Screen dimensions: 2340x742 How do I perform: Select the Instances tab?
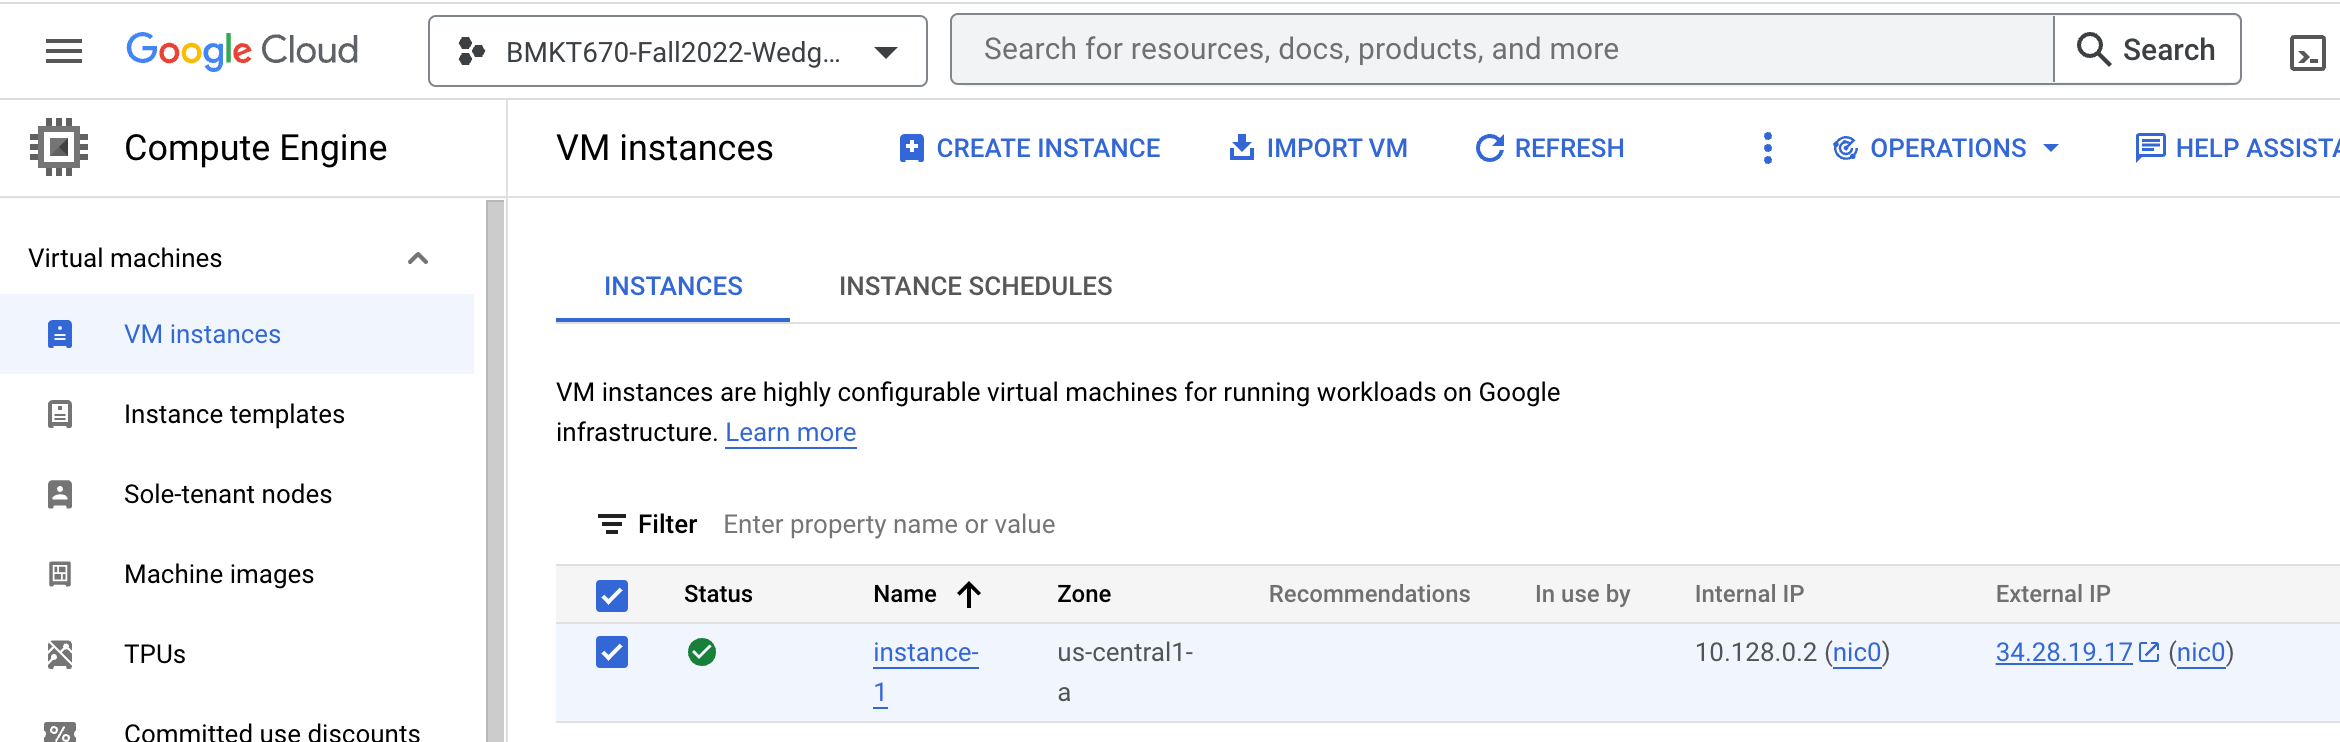click(673, 286)
